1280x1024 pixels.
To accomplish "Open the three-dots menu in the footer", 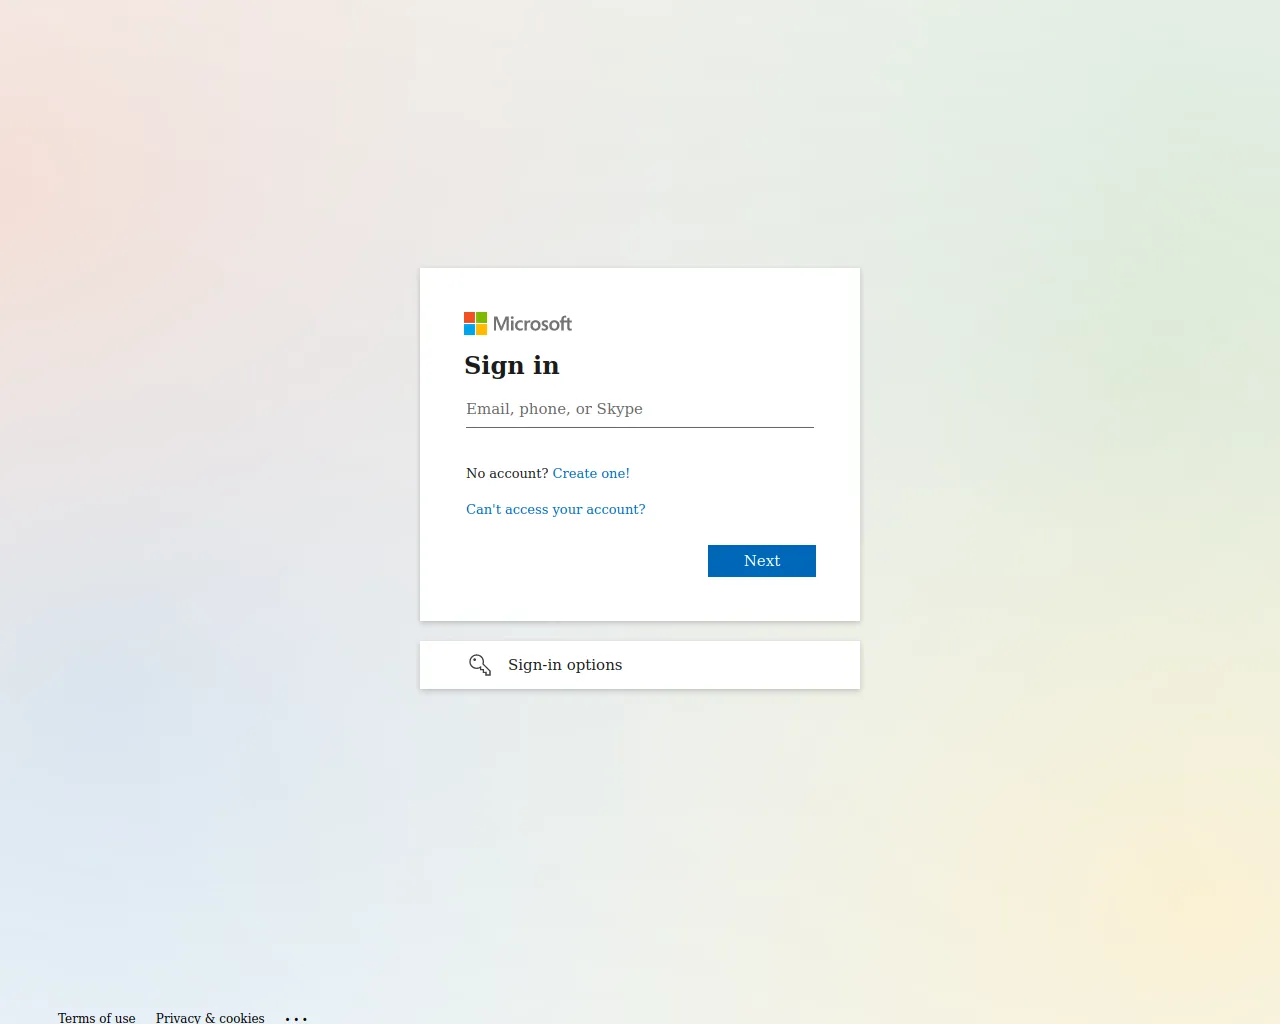I will point(296,1018).
